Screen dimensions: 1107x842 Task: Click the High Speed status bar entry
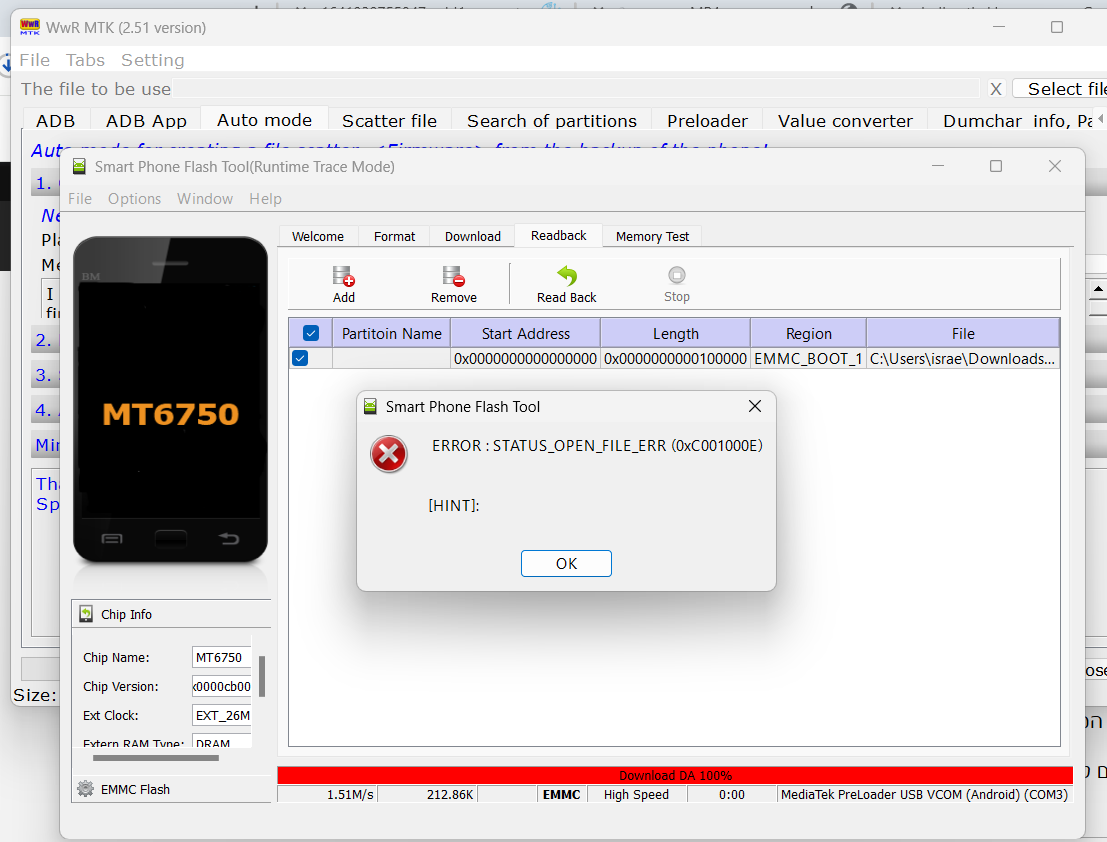pyautogui.click(x=636, y=794)
